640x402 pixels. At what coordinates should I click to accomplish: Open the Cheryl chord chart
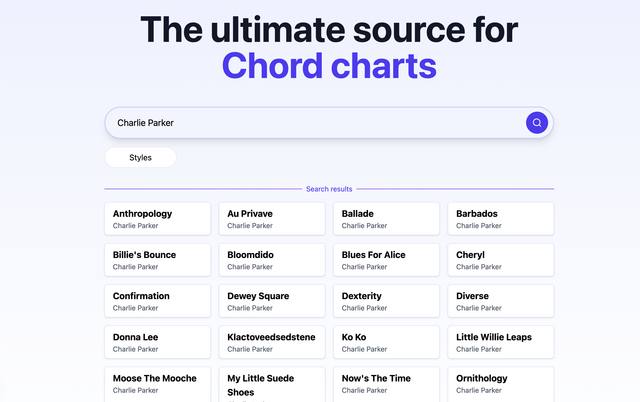[500, 260]
